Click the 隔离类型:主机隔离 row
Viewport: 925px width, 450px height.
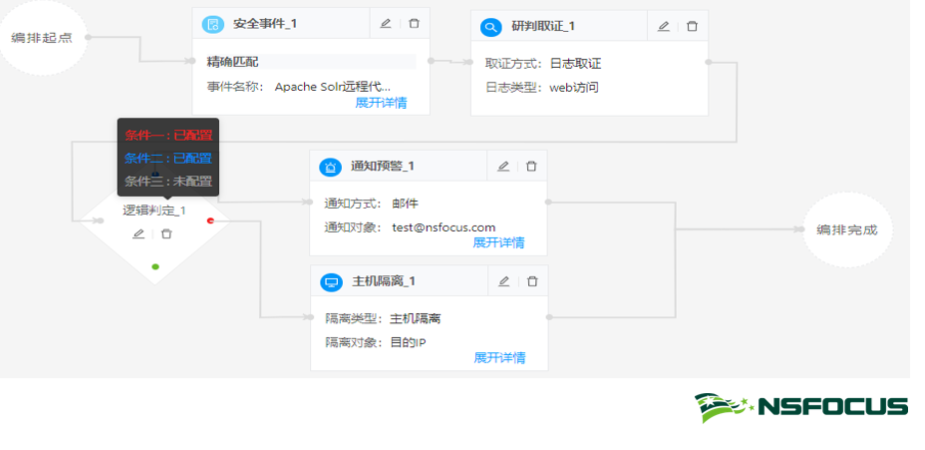[x=383, y=319]
